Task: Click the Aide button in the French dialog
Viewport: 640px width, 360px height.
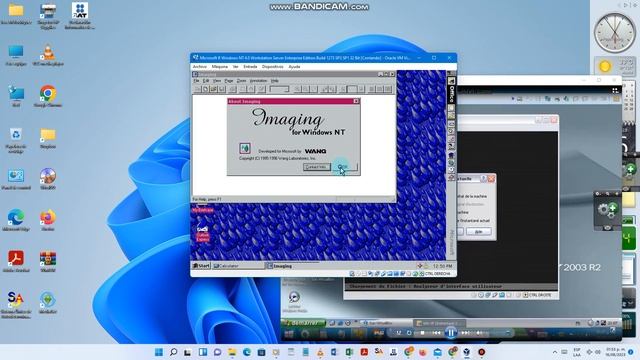Action: coord(478,231)
